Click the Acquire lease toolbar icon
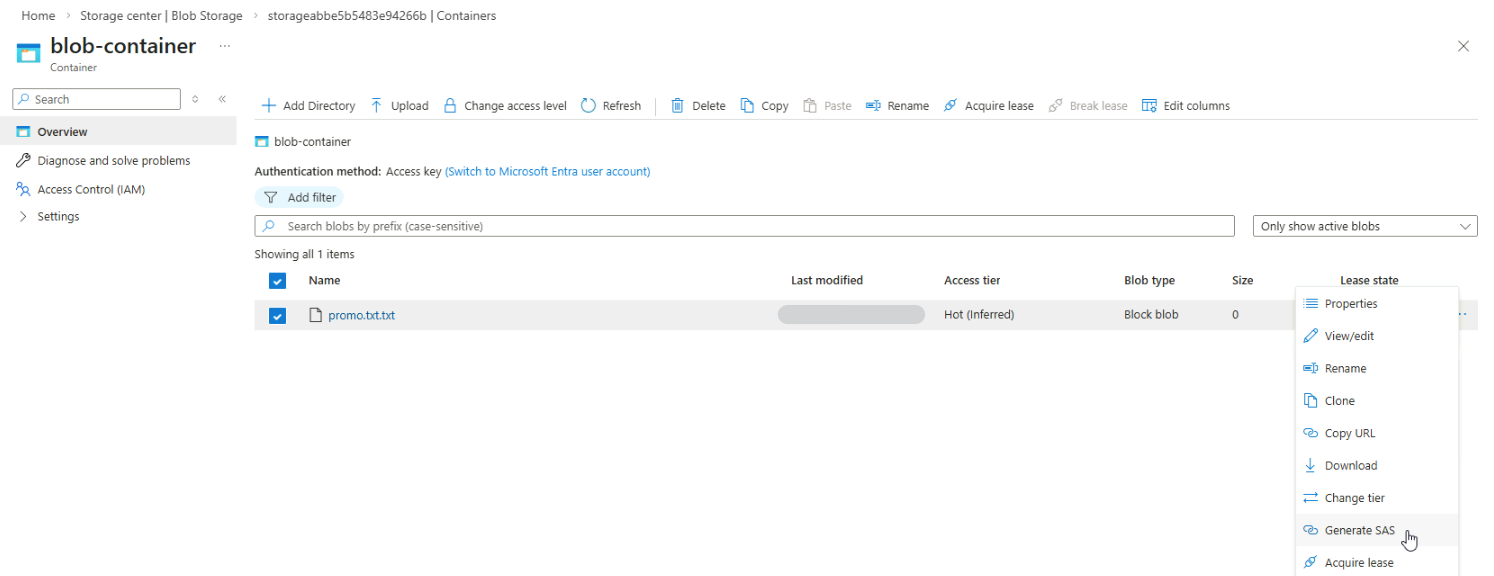The width and height of the screenshot is (1494, 576). [951, 106]
